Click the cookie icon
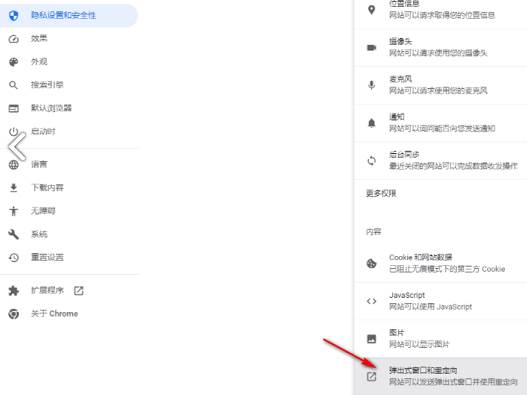527x395 pixels. pyautogui.click(x=371, y=263)
